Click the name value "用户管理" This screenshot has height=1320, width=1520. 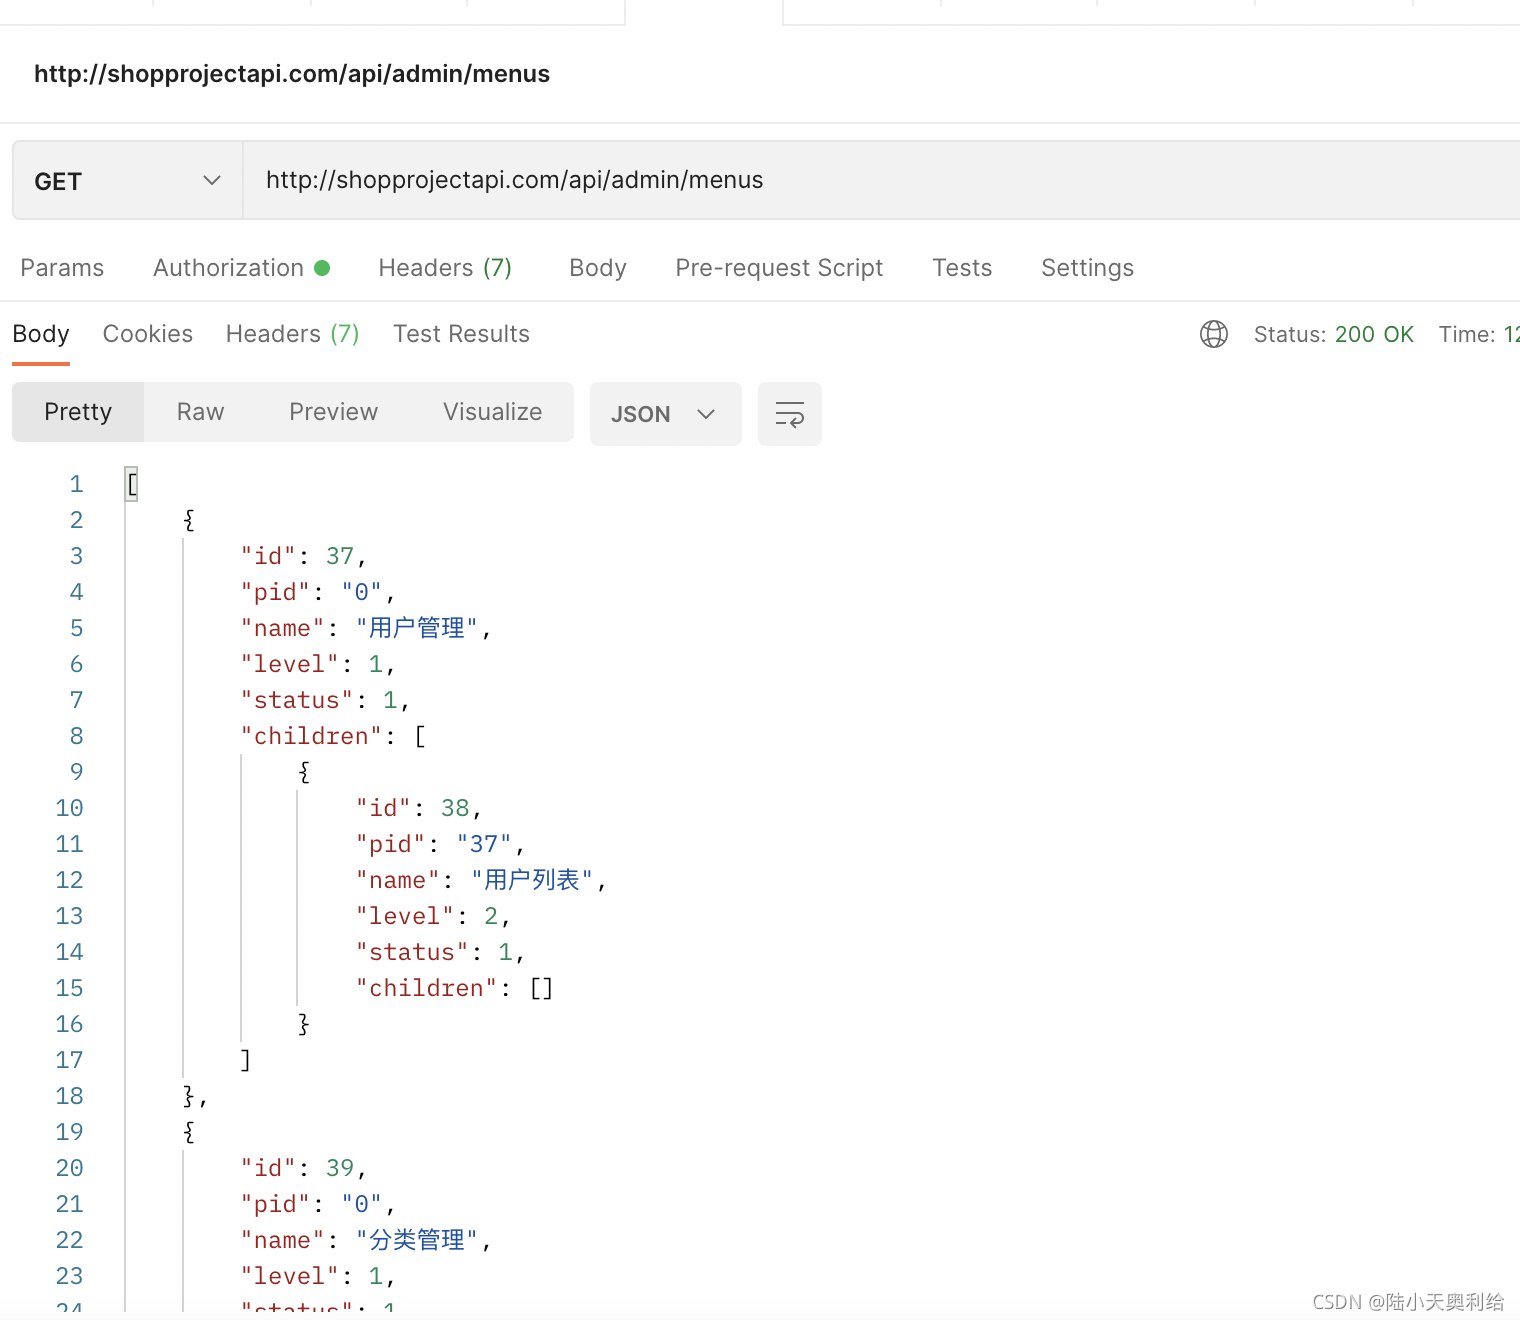click(417, 628)
